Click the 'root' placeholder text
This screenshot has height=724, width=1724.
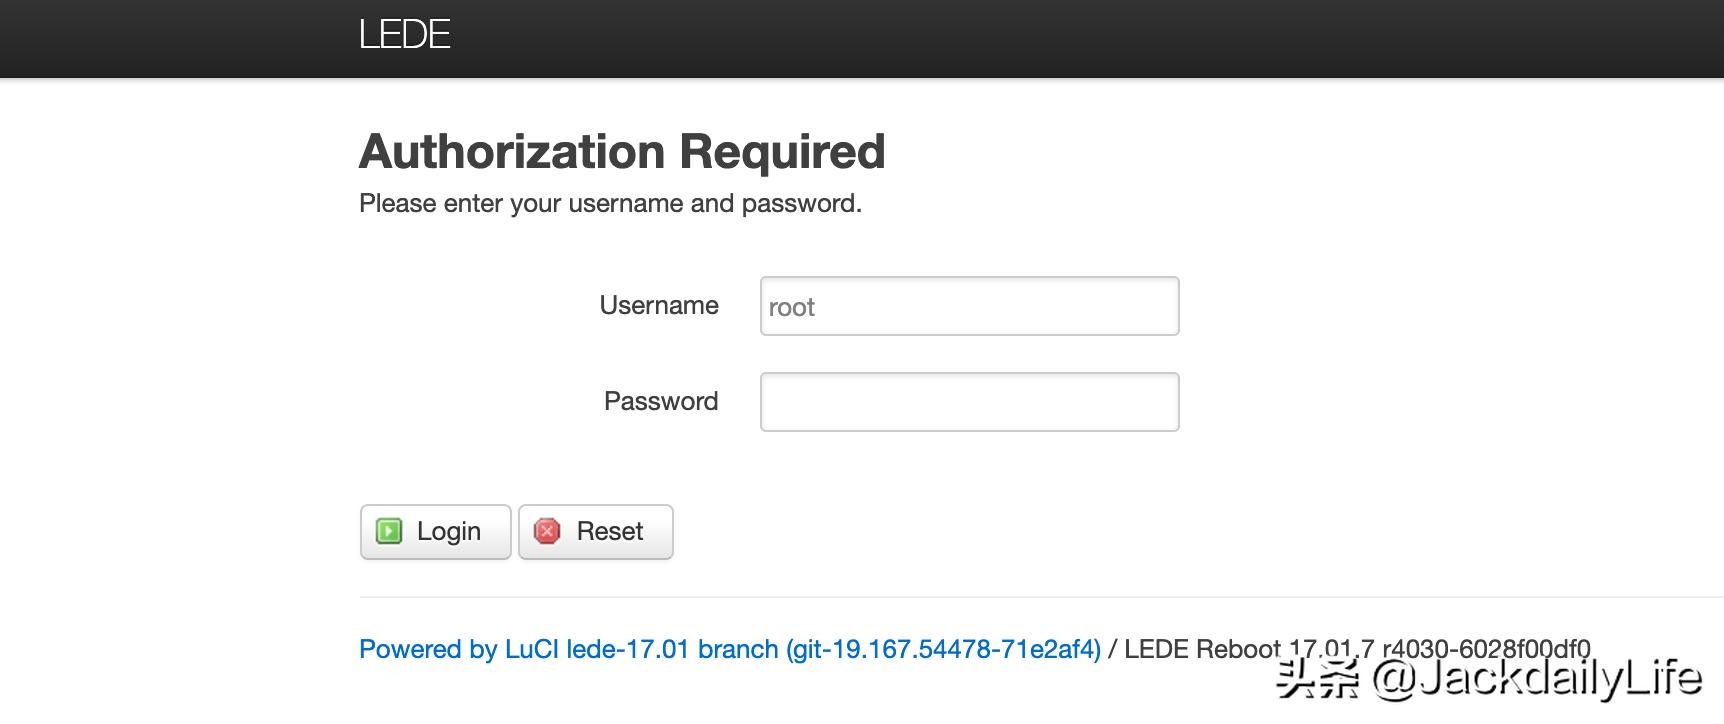(791, 307)
